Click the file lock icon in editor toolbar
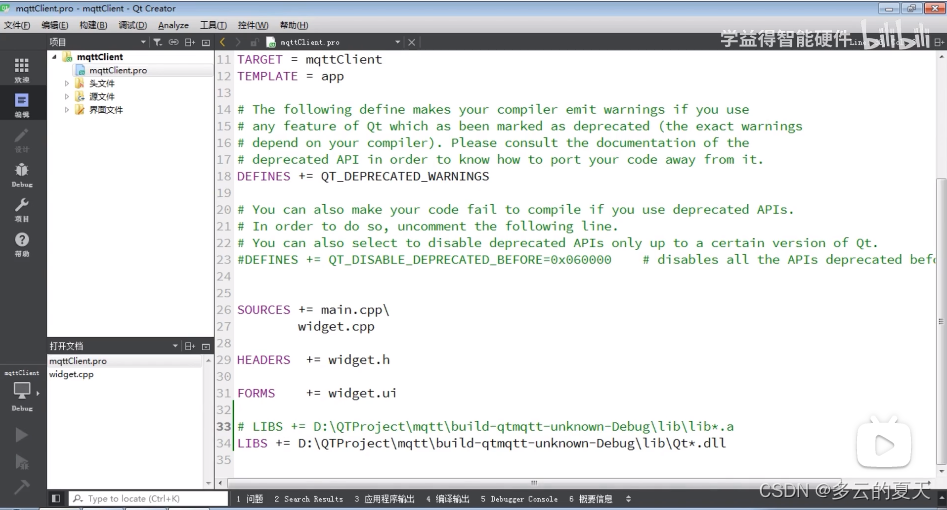This screenshot has width=947, height=510. (x=254, y=42)
